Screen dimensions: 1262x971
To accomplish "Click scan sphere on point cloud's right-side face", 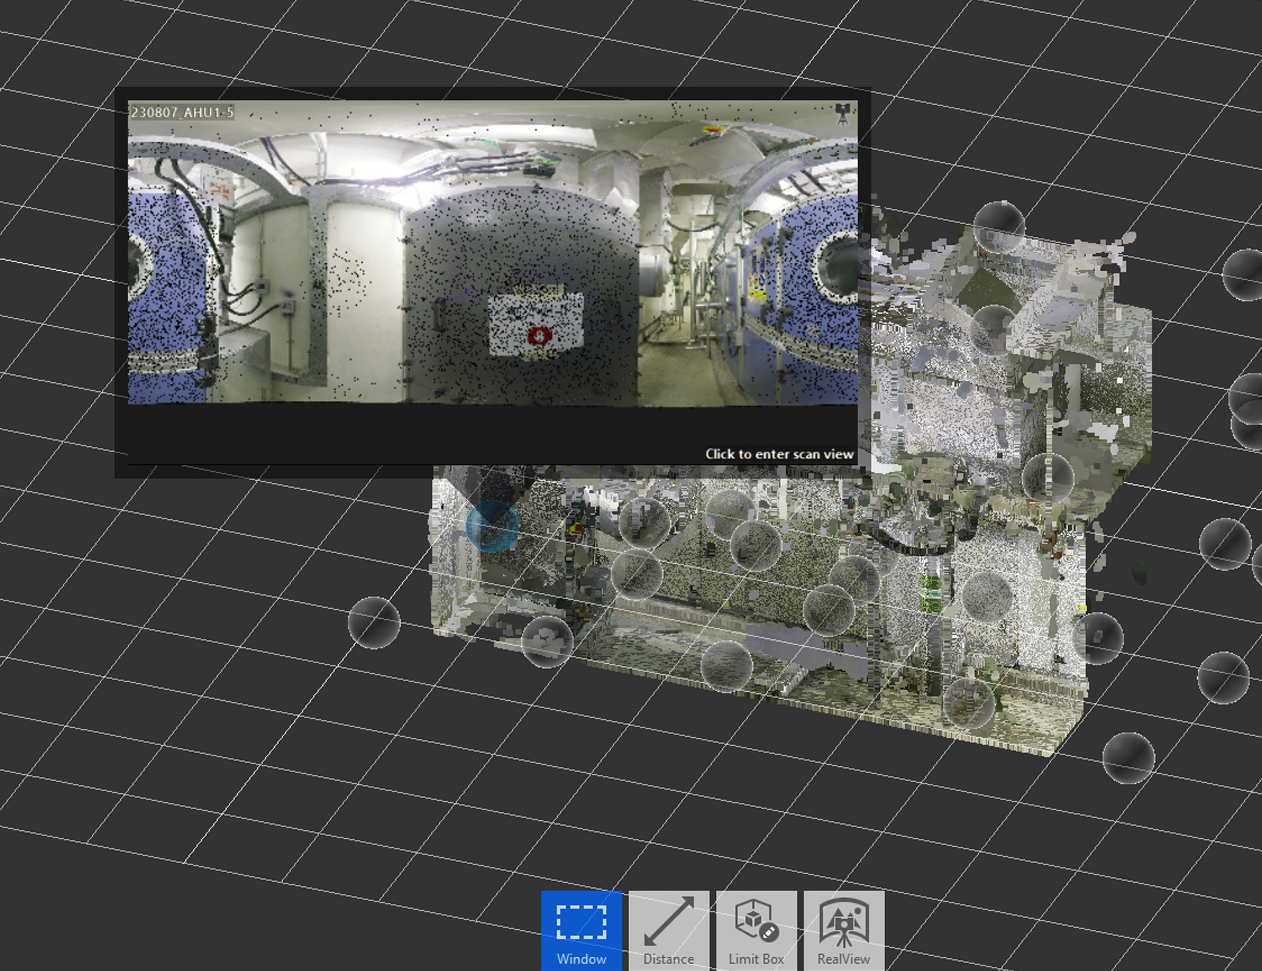I will tap(1098, 637).
